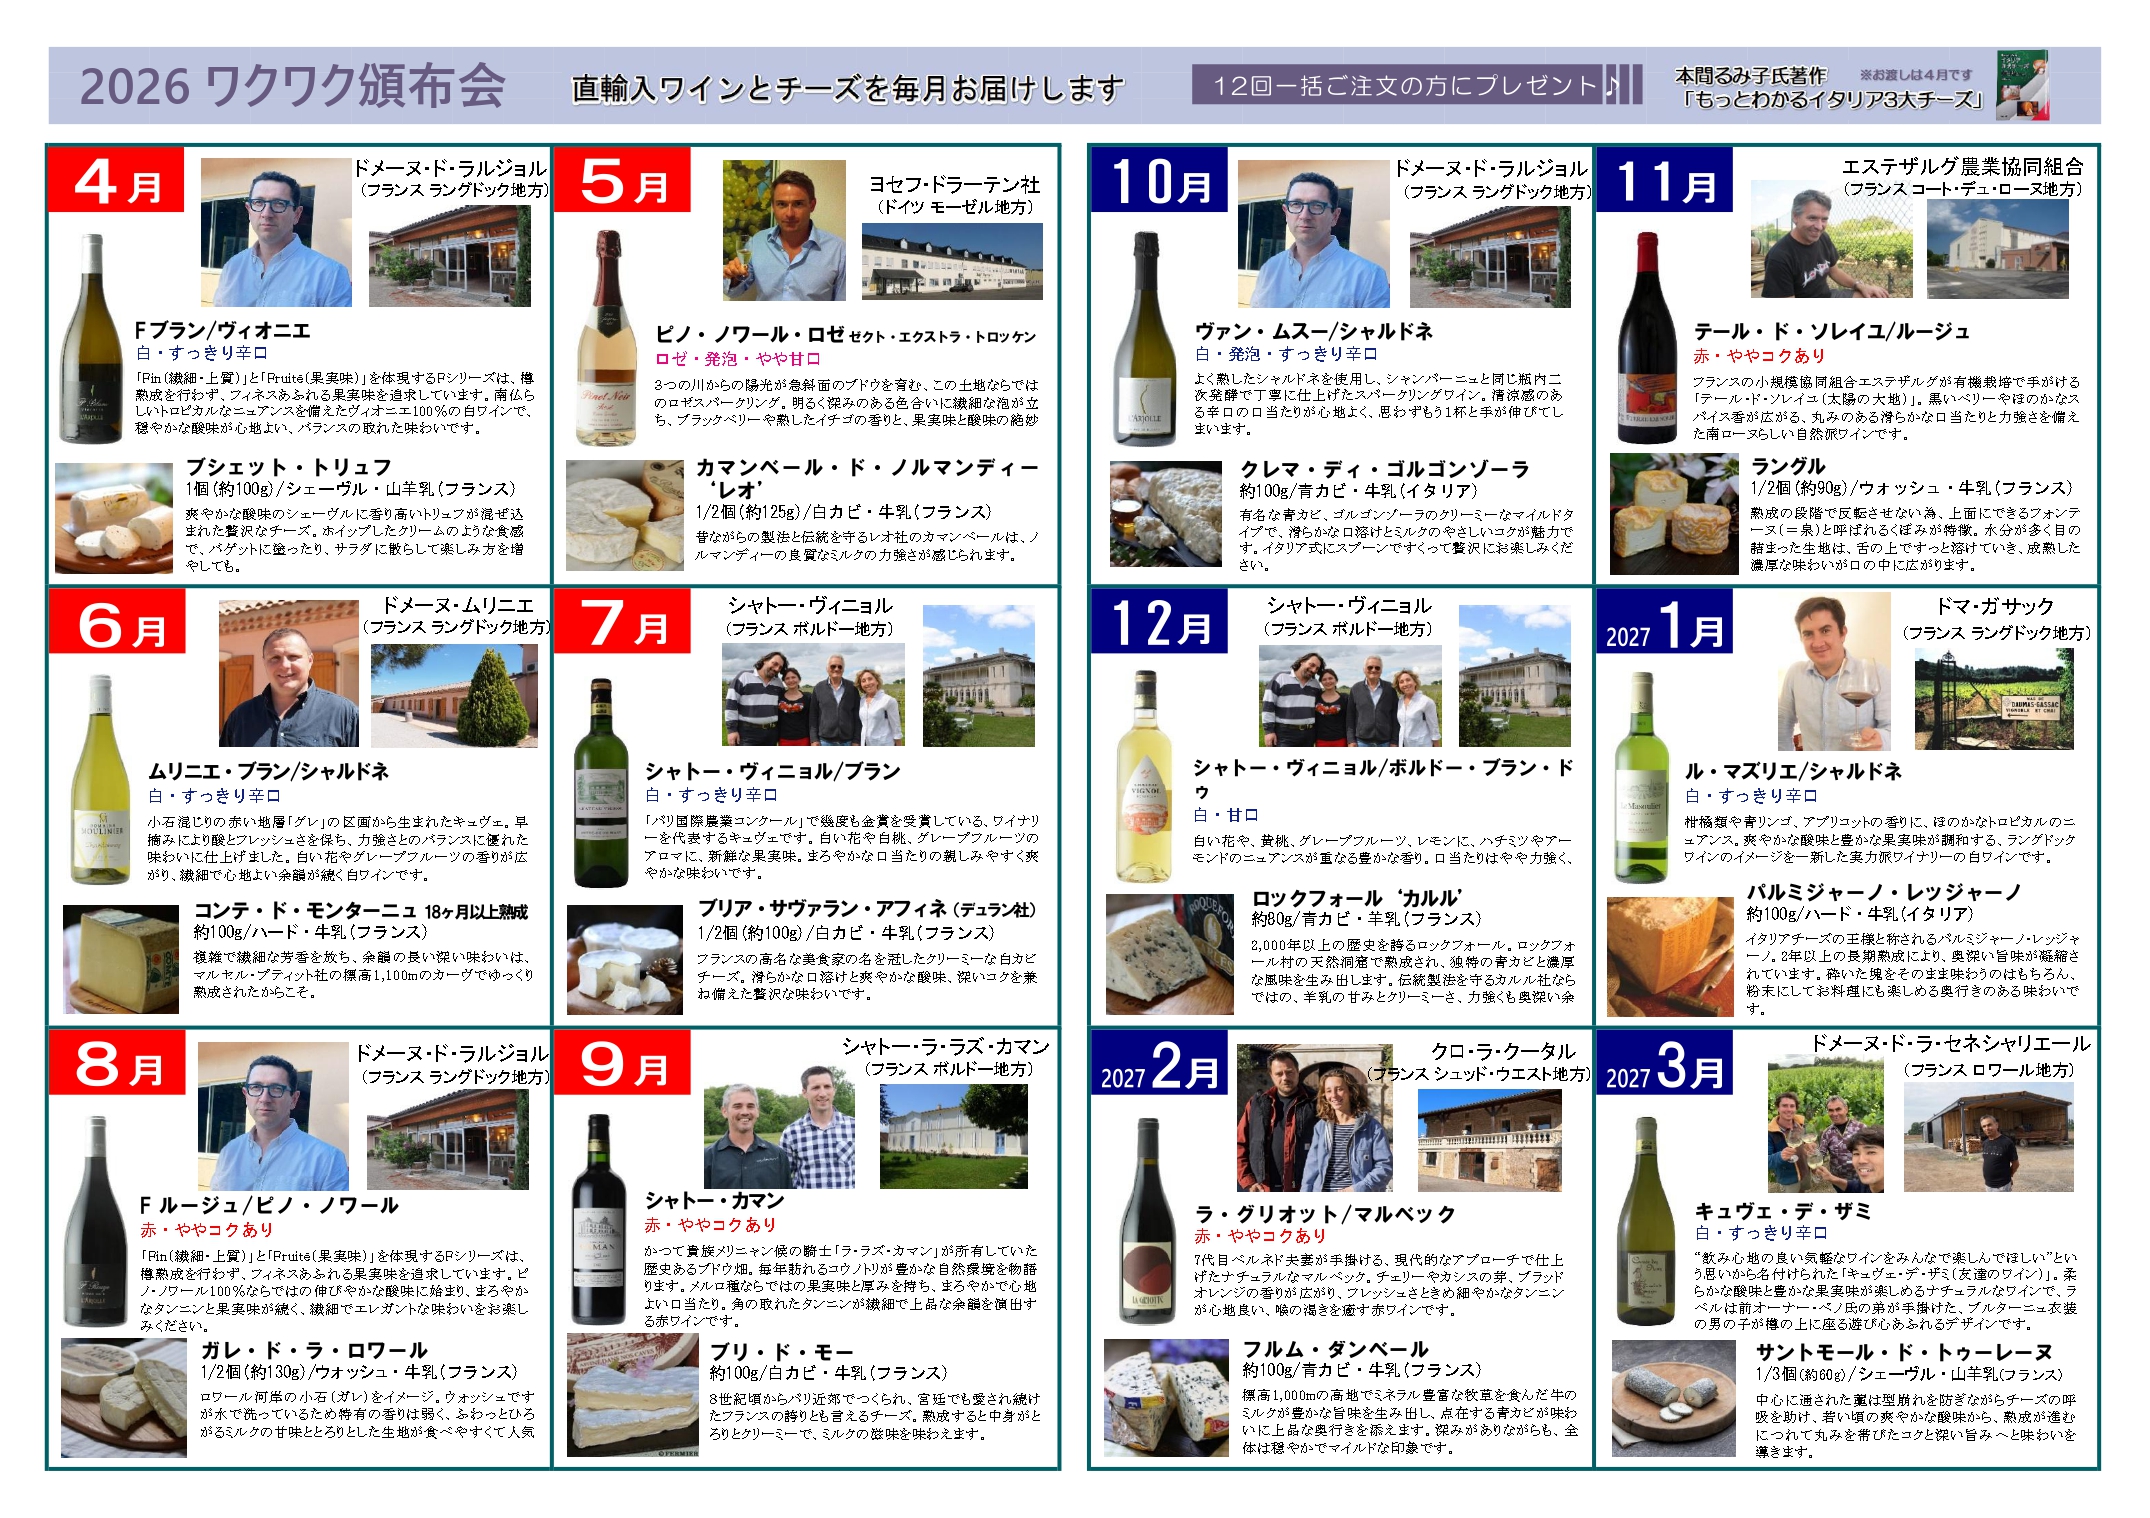Click the Comté de Montagne cheese photo
The height and width of the screenshot is (1518, 2150).
pyautogui.click(x=121, y=959)
